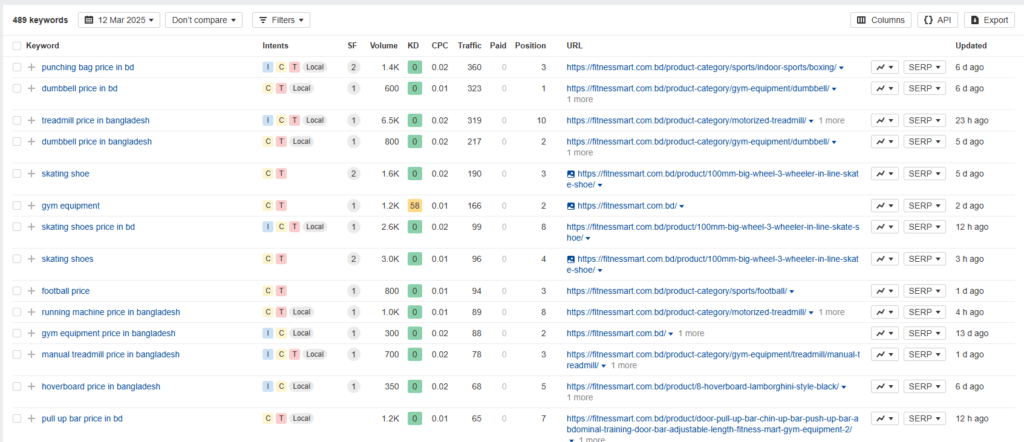Click plus icon beside punching bag price keyword
The width and height of the screenshot is (1024, 442).
click(31, 67)
